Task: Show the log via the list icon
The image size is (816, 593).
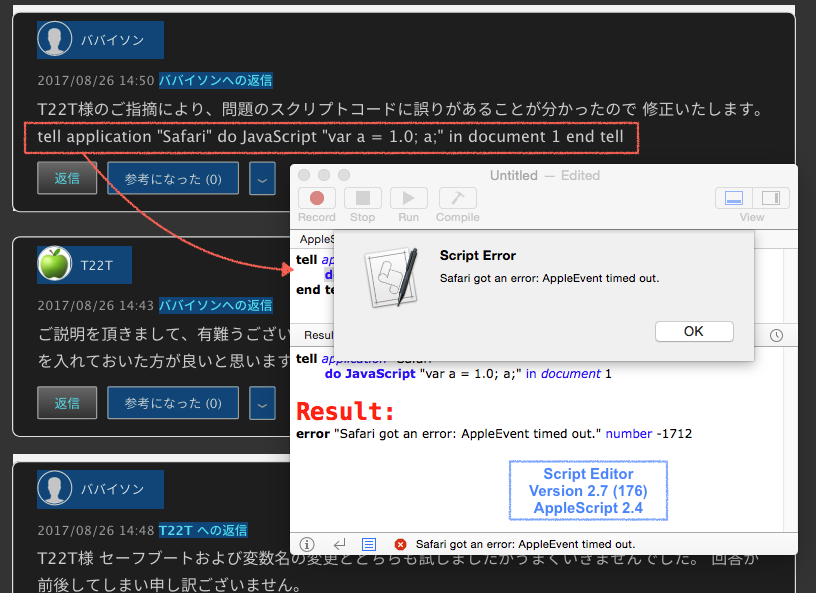Action: click(x=369, y=545)
